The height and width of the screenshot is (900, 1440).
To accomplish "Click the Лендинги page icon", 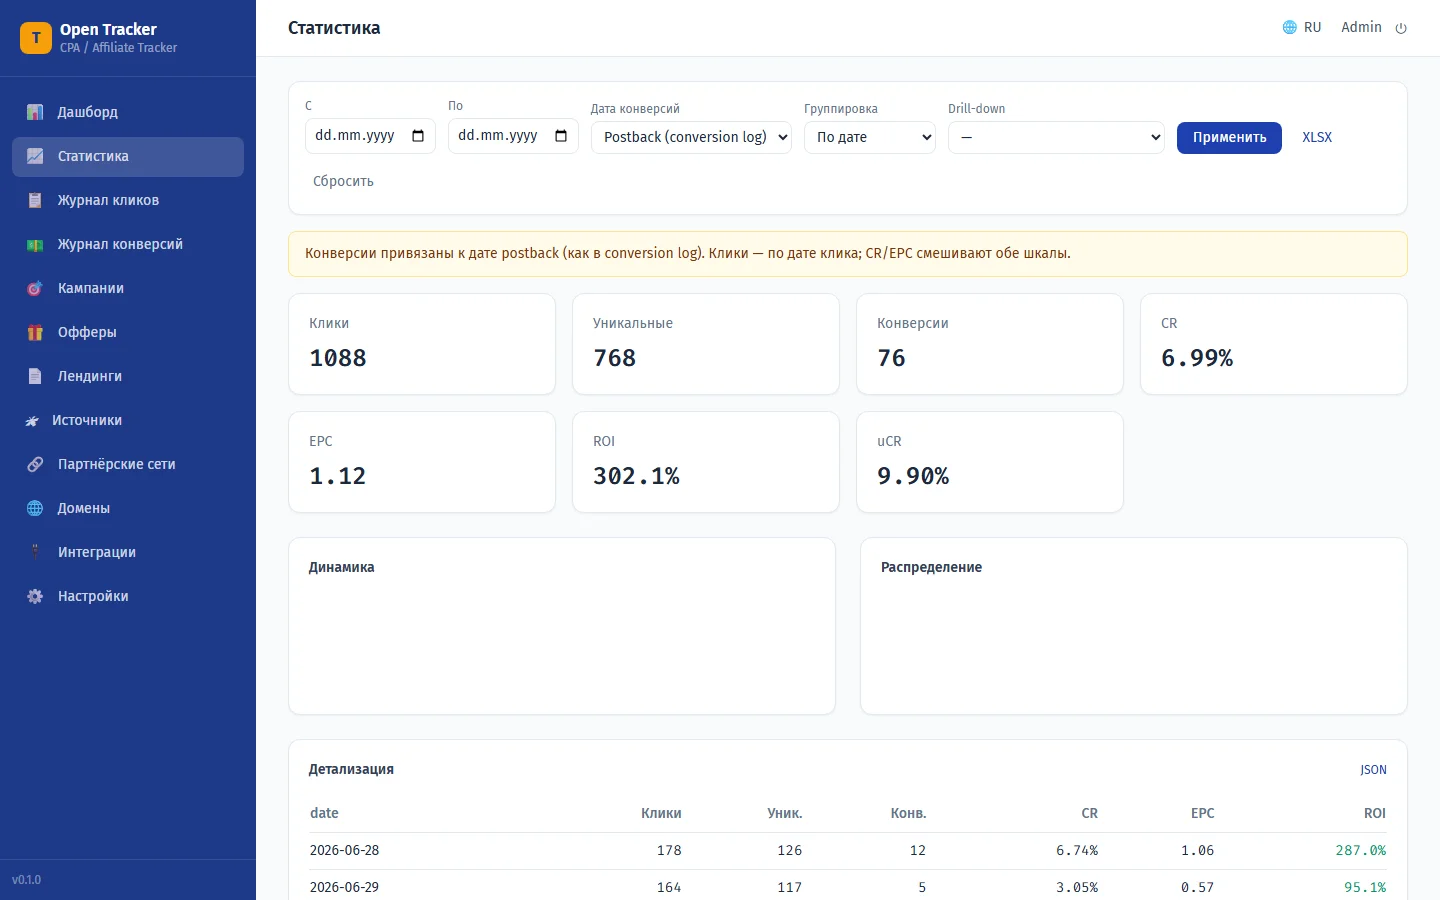I will coord(35,376).
